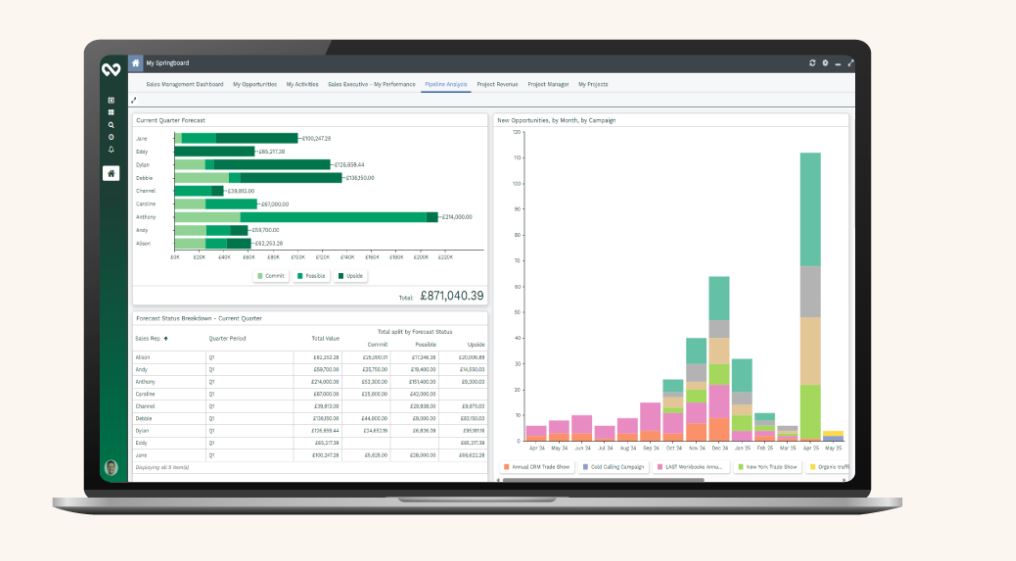The width and height of the screenshot is (1016, 561).
Task: Click the Workbooks logo in the sidebar
Action: [111, 68]
